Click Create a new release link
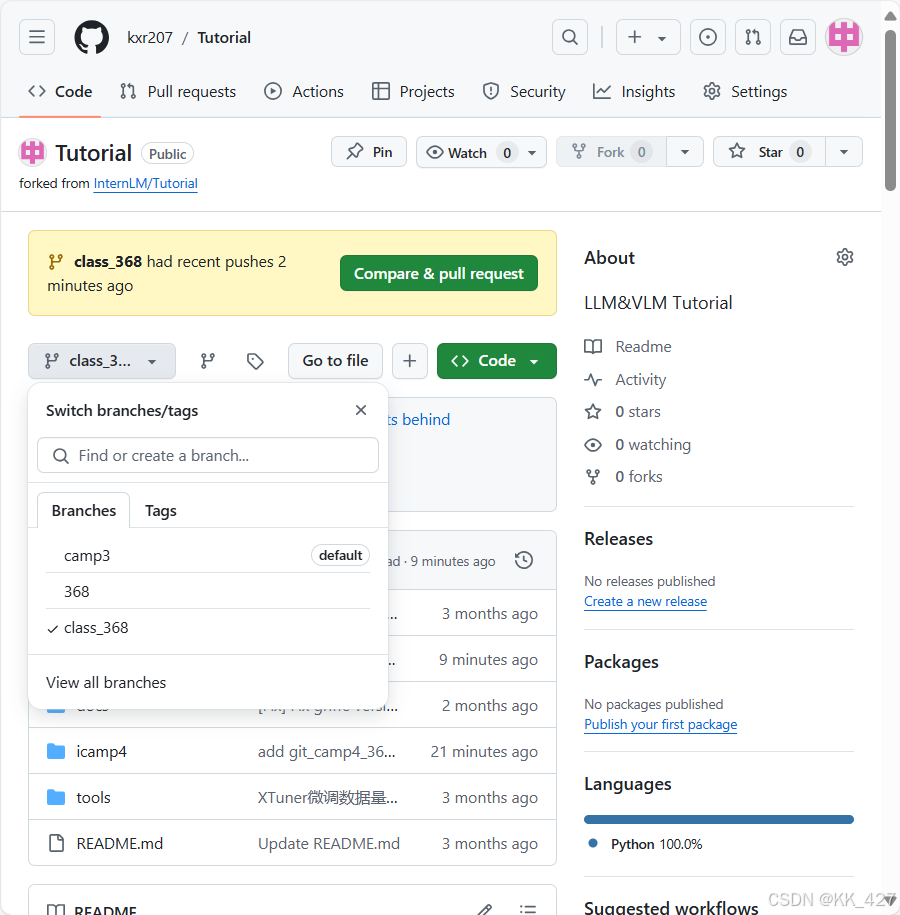 [646, 602]
